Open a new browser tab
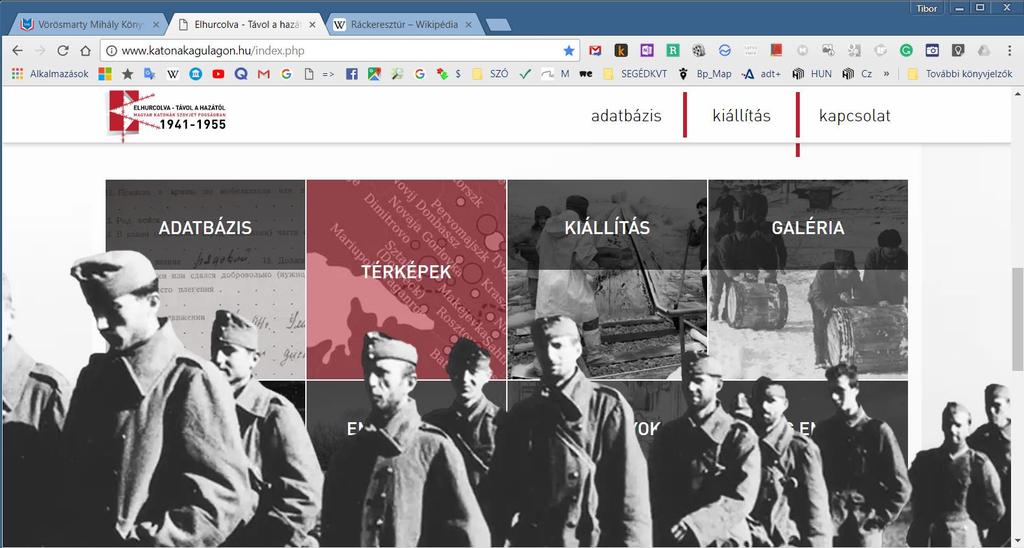1024x548 pixels. pos(499,25)
